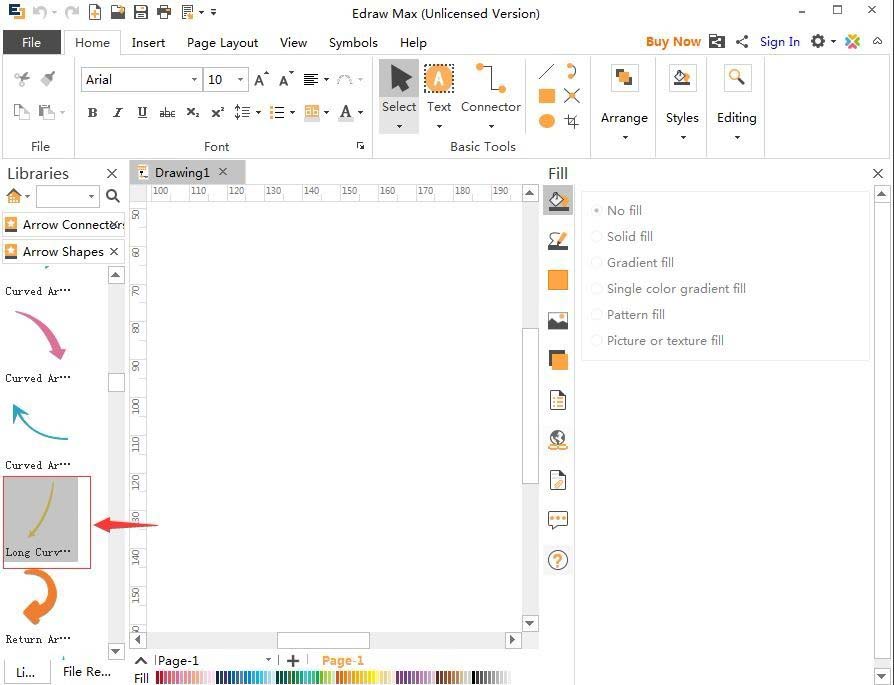Select the Text tool
The width and height of the screenshot is (894, 685).
pyautogui.click(x=438, y=90)
